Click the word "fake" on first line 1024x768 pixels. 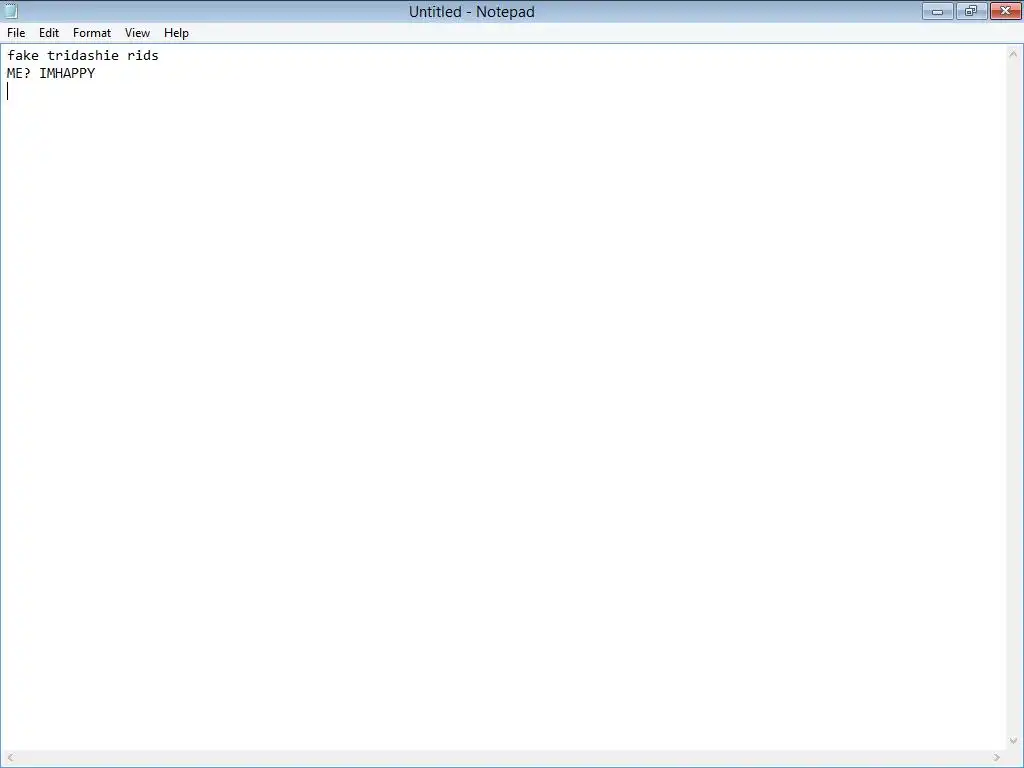(x=23, y=56)
